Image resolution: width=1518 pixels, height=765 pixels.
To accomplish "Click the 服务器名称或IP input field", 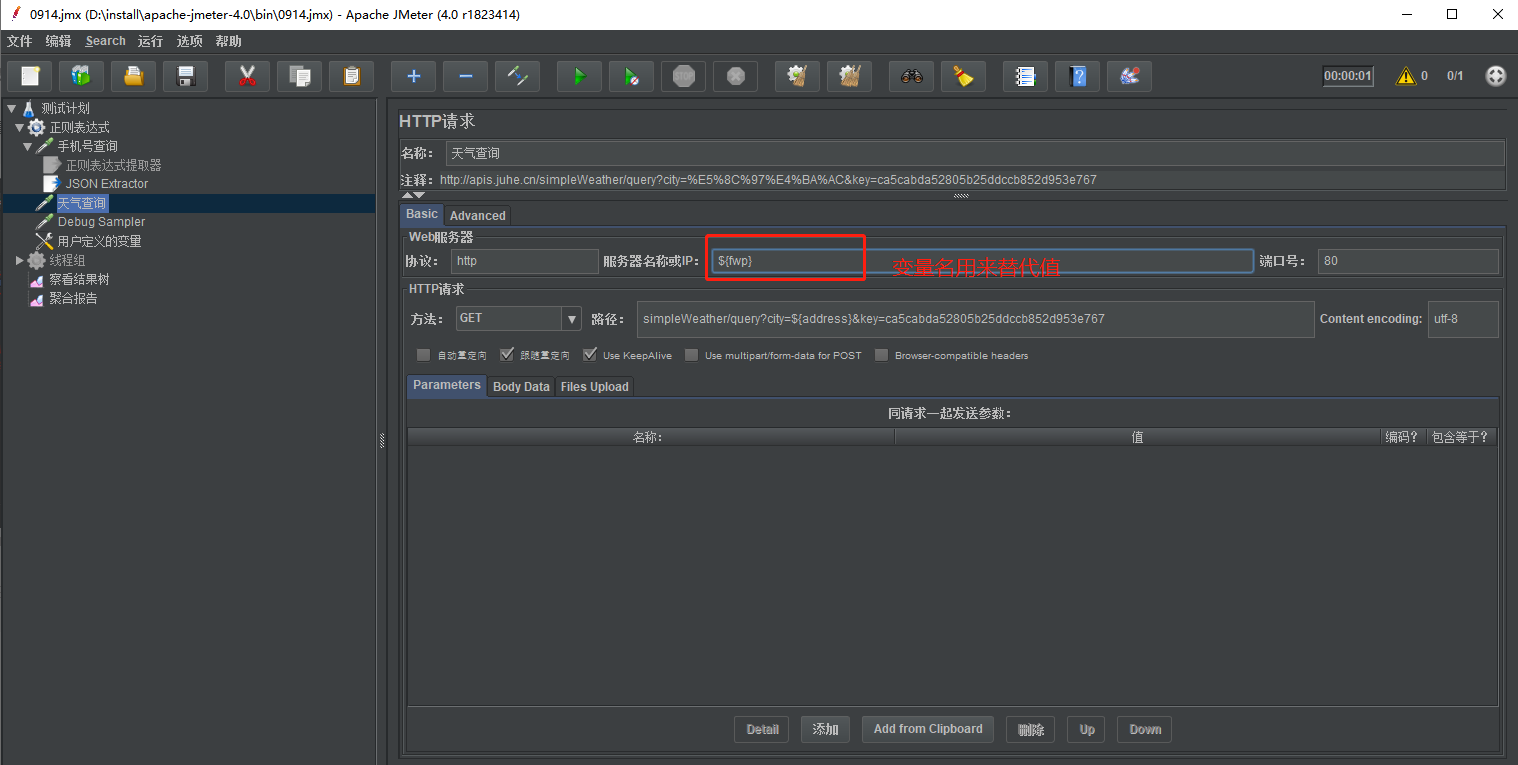I will (982, 261).
